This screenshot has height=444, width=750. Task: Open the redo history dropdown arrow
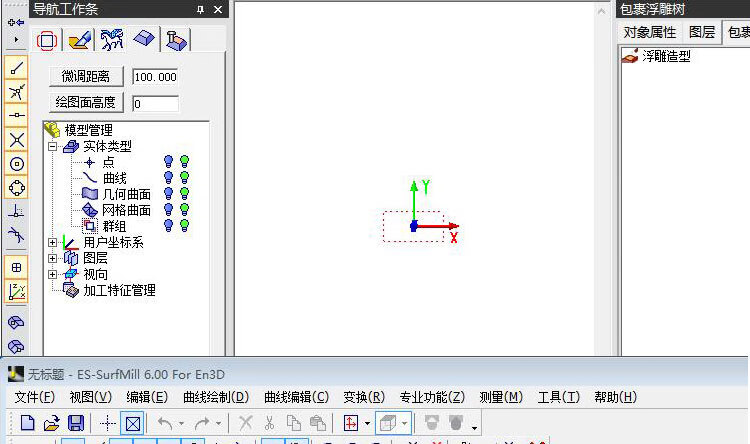pos(218,423)
